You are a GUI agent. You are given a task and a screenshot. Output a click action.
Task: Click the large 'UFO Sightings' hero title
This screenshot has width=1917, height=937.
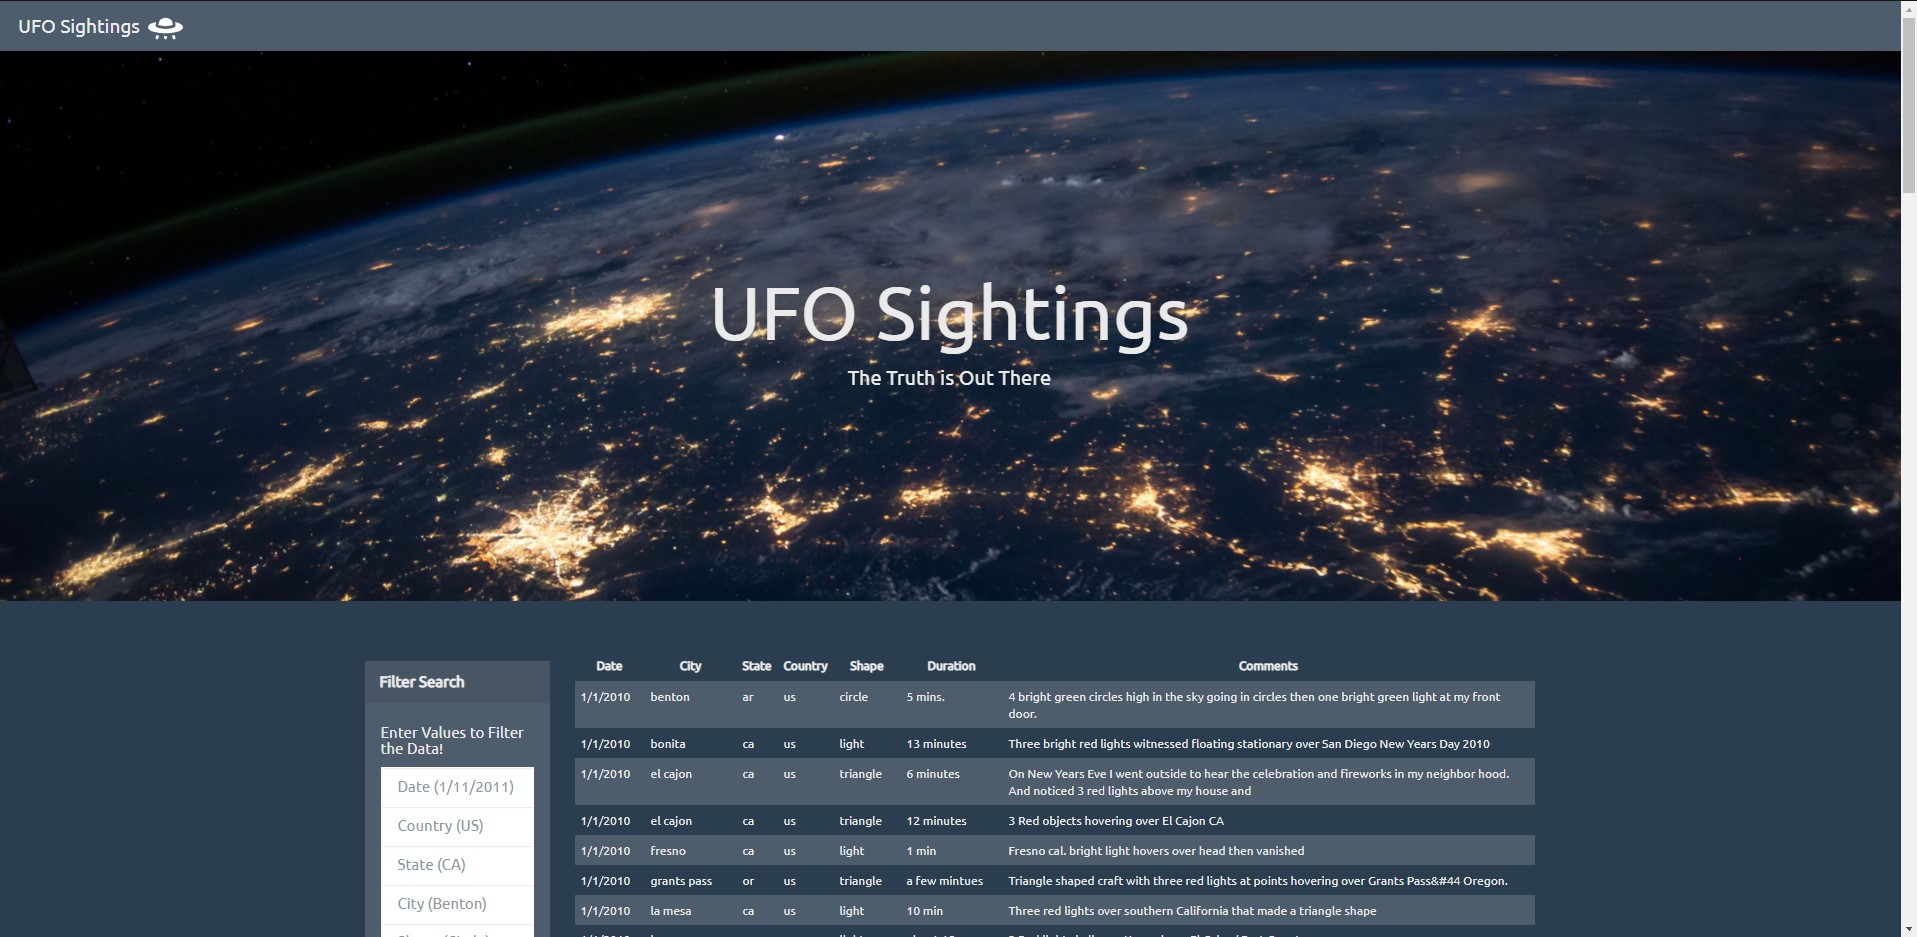pos(950,316)
